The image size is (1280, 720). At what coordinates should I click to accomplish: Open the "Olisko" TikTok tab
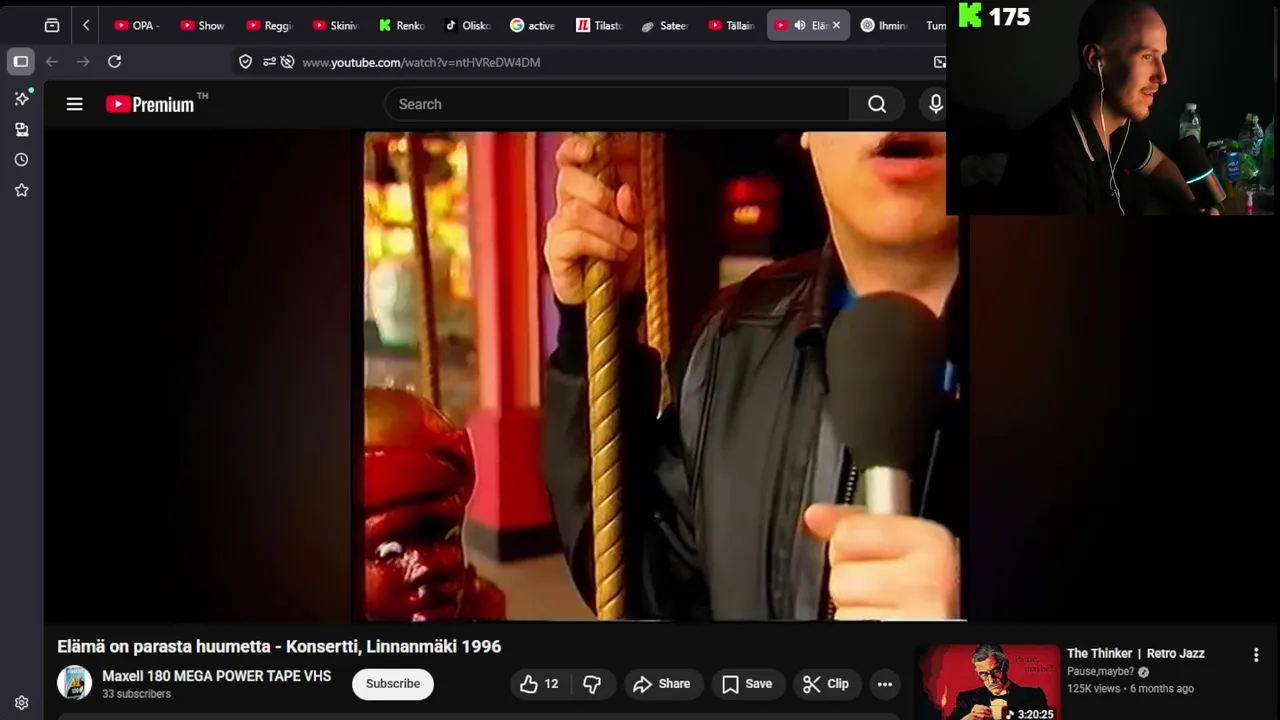[466, 25]
